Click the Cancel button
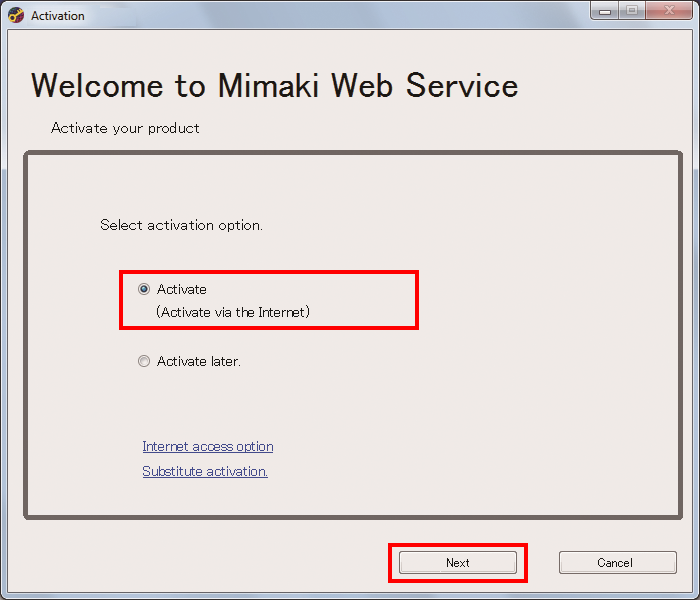Image resolution: width=700 pixels, height=600 pixels. tap(617, 562)
